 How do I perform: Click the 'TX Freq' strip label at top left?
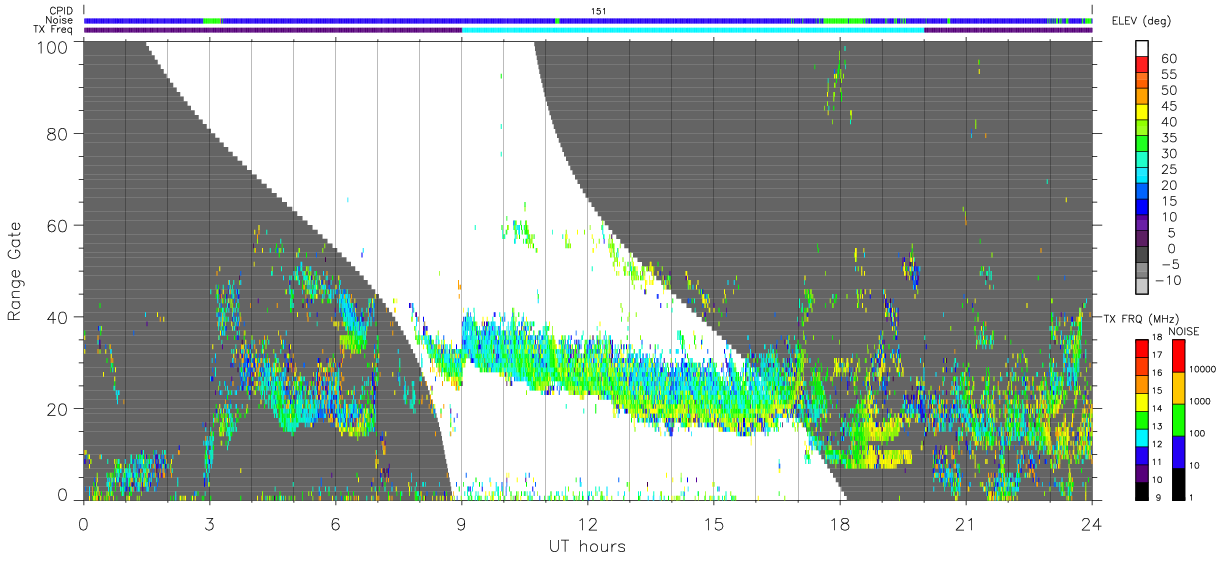click(54, 30)
